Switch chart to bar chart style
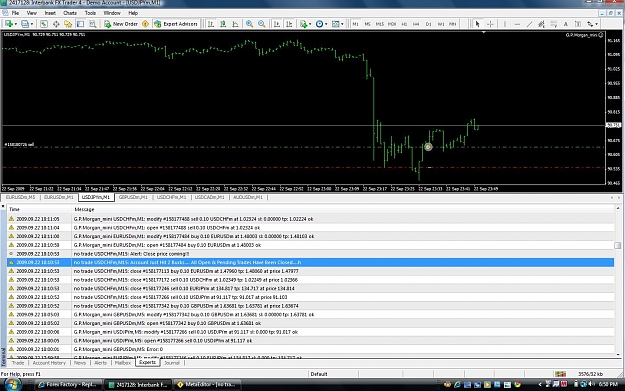 click(x=211, y=24)
